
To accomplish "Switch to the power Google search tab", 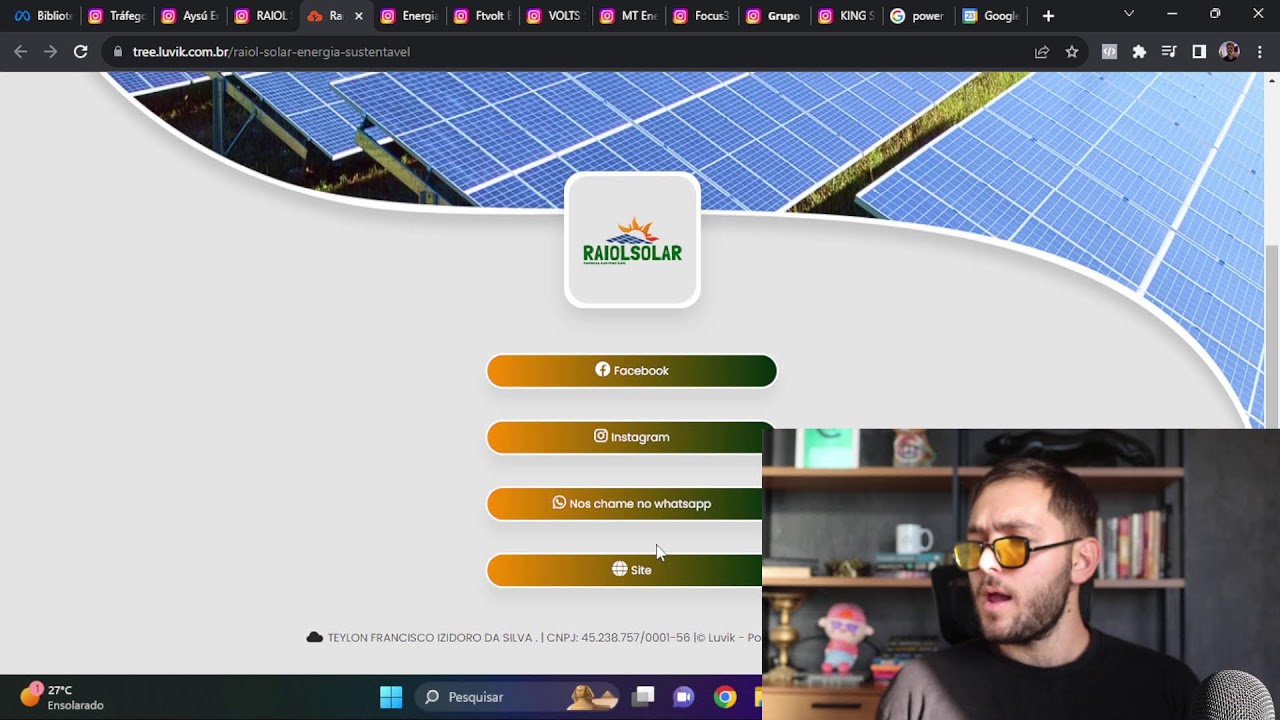I will point(920,16).
